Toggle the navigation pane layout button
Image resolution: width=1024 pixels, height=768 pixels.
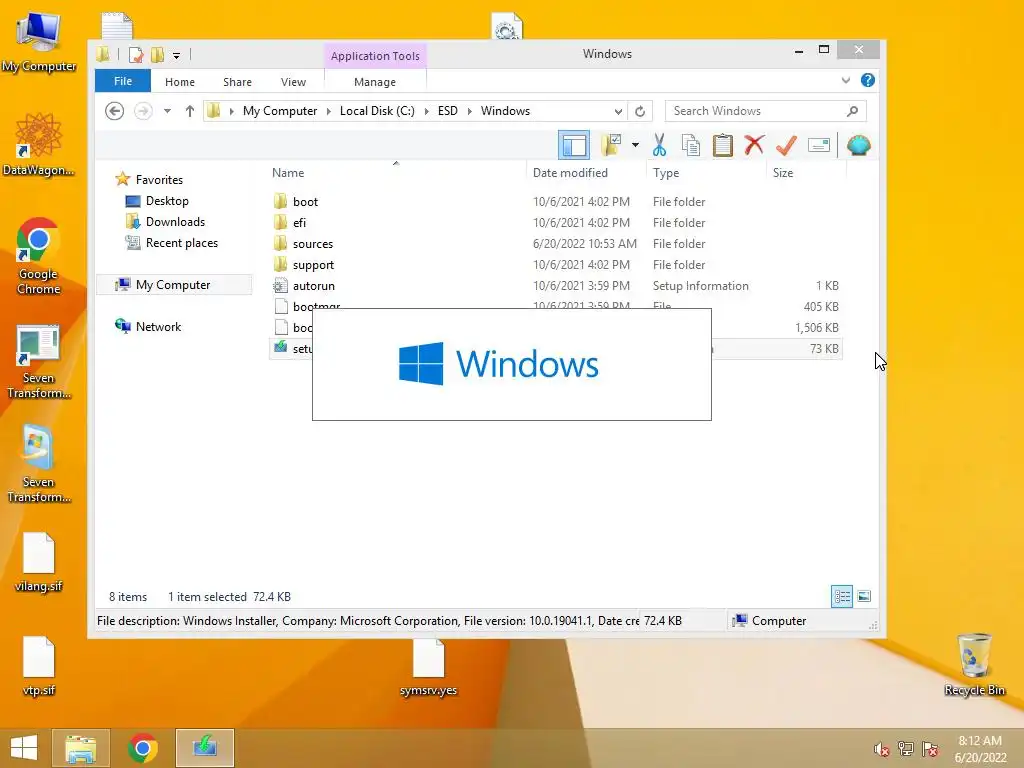[574, 145]
